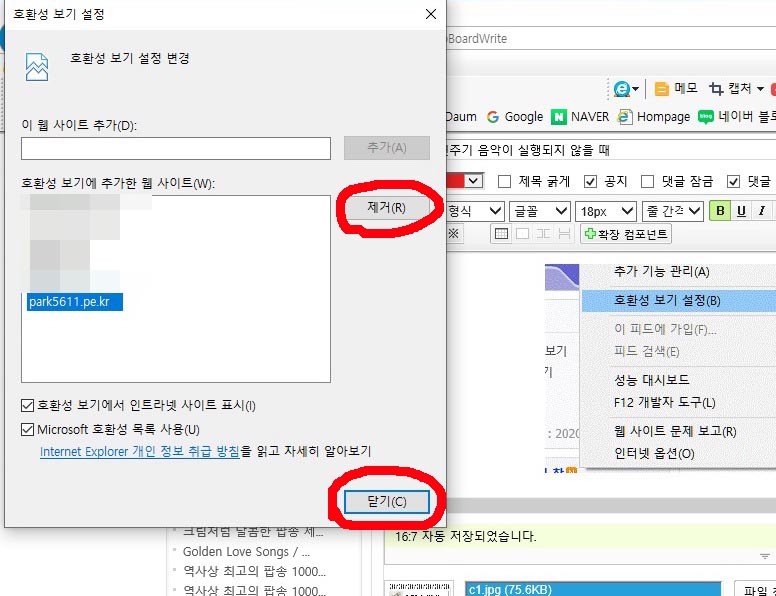Select the 캡처 capture crop icon
The height and width of the screenshot is (596, 776).
716,89
